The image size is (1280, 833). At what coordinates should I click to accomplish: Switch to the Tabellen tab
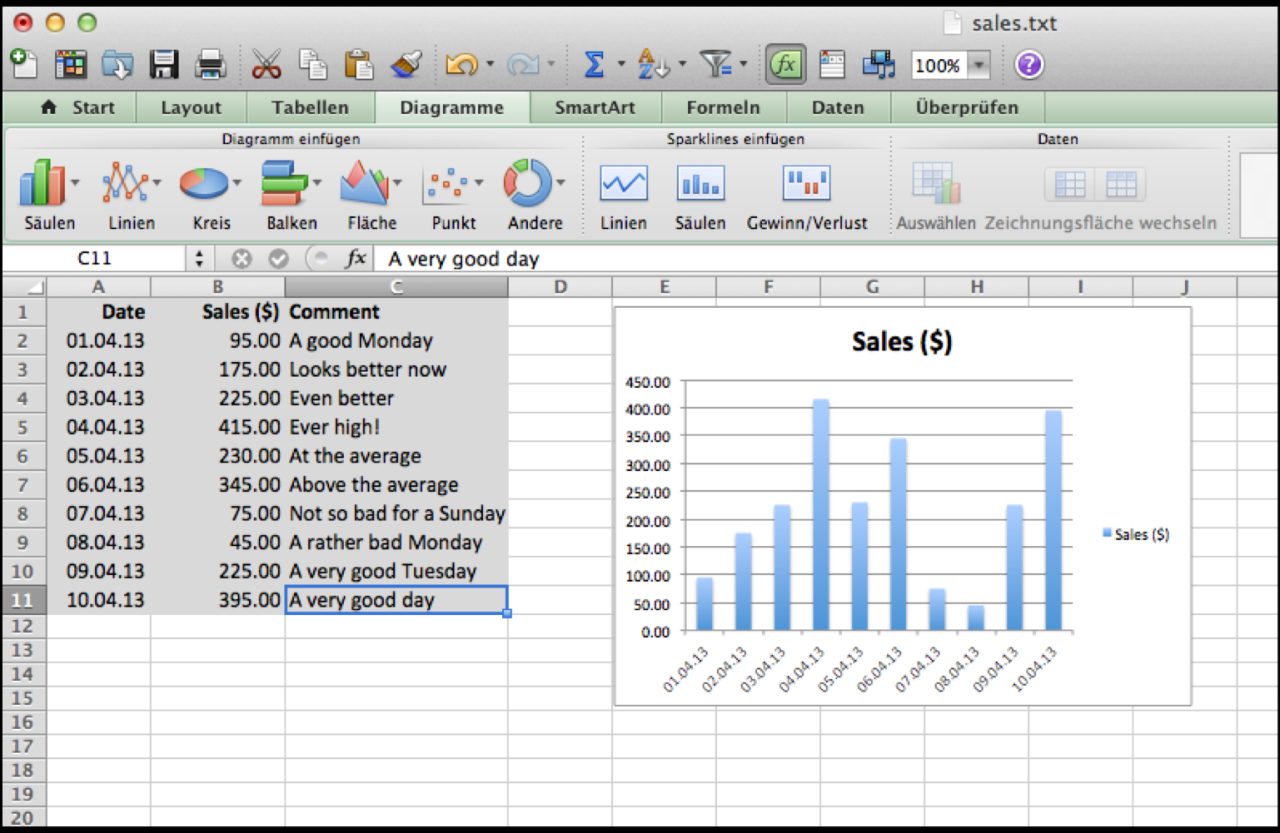tap(310, 107)
